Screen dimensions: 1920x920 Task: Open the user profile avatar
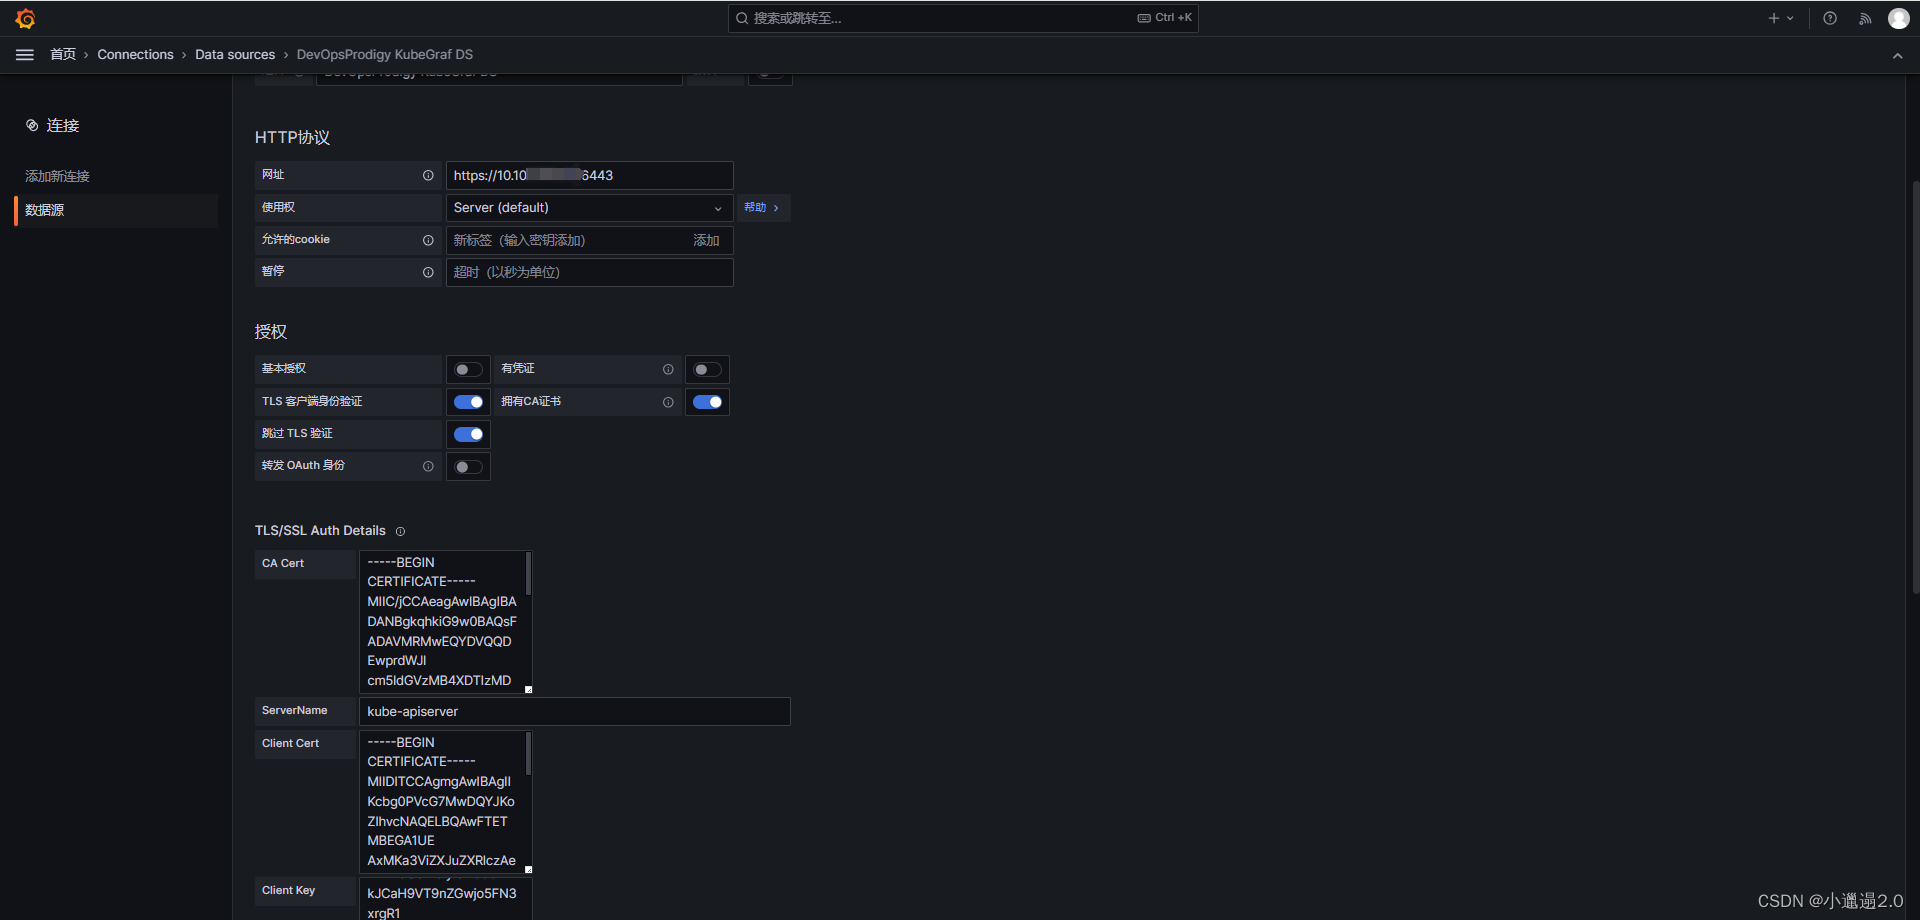[x=1898, y=18]
